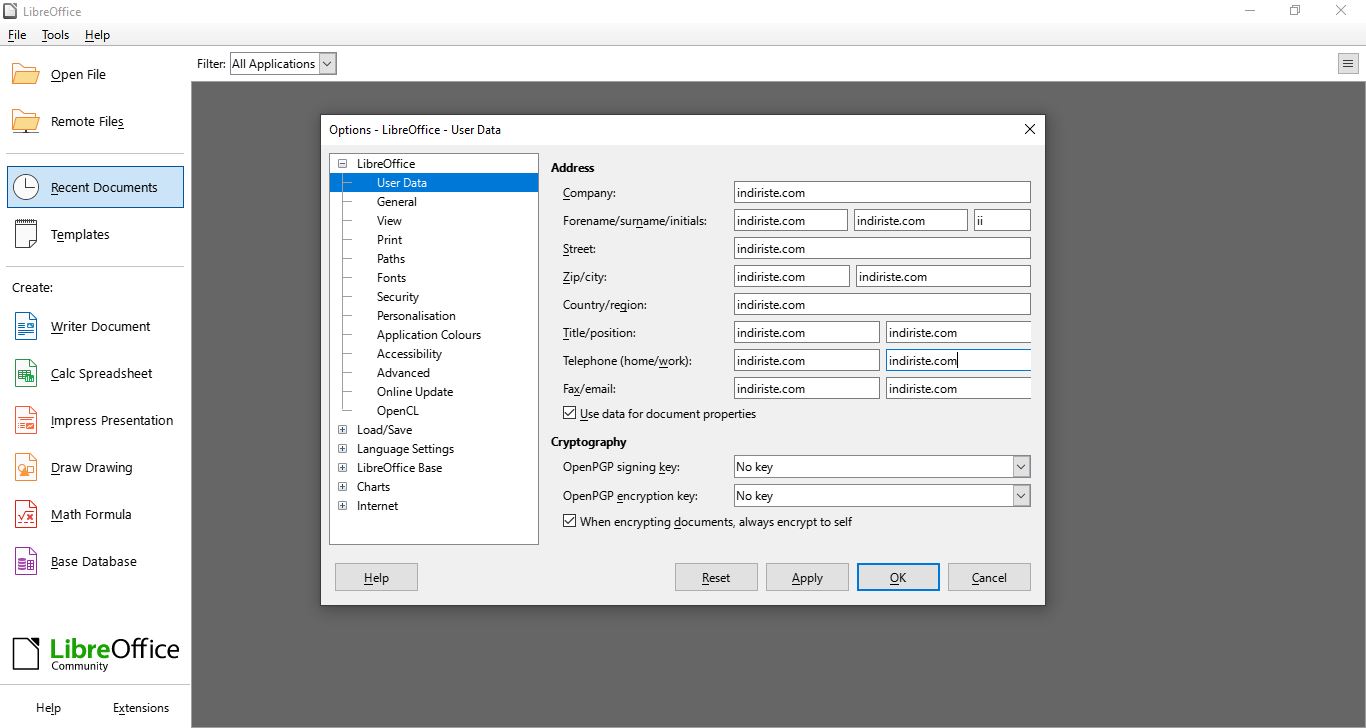Click Extensions at bottom of sidebar
This screenshot has height=728, width=1366.
coord(141,707)
